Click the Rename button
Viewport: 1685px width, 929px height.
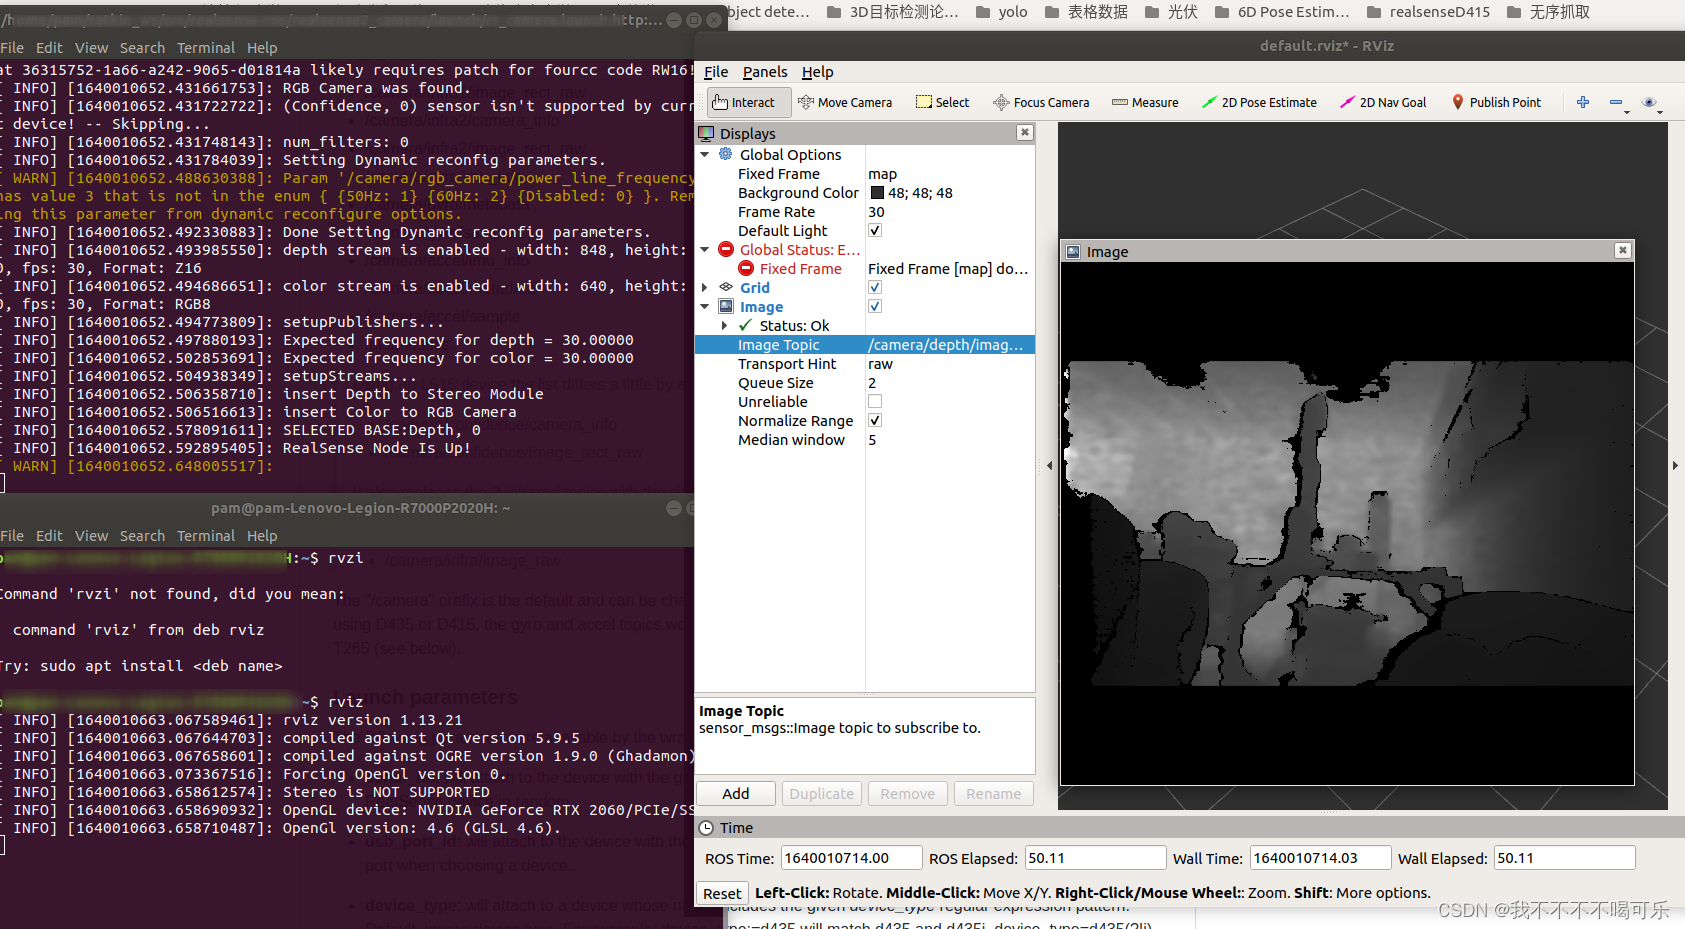tap(994, 793)
